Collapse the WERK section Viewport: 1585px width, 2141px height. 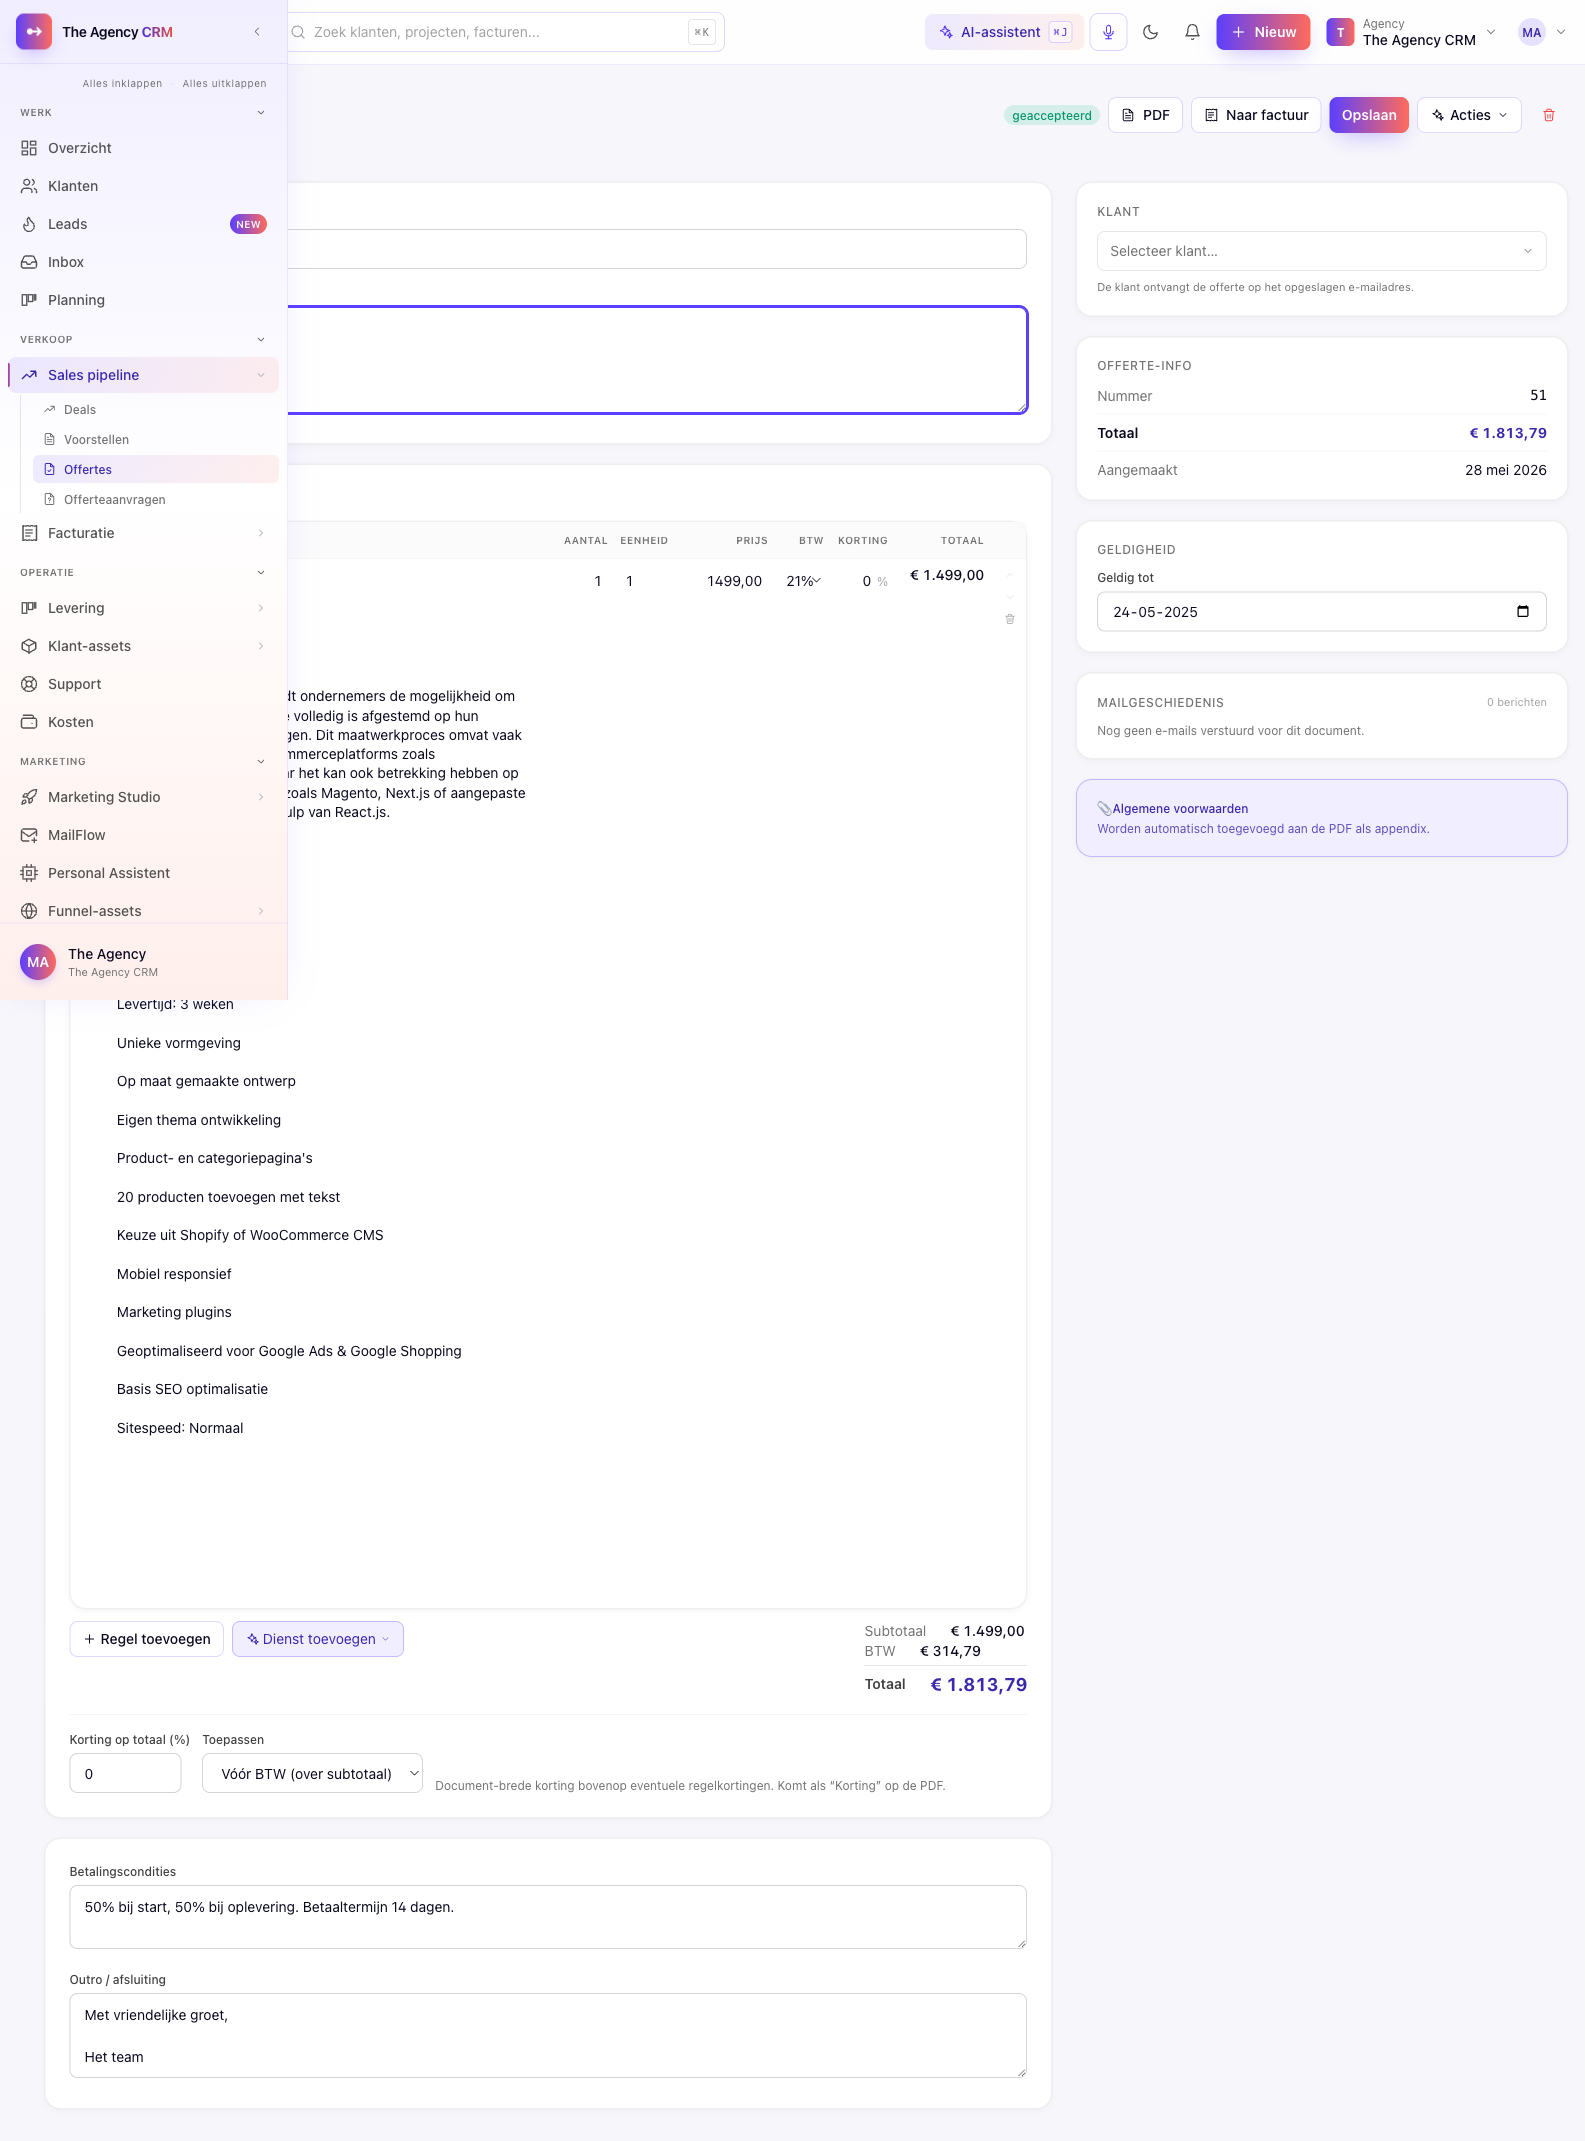pyautogui.click(x=261, y=112)
